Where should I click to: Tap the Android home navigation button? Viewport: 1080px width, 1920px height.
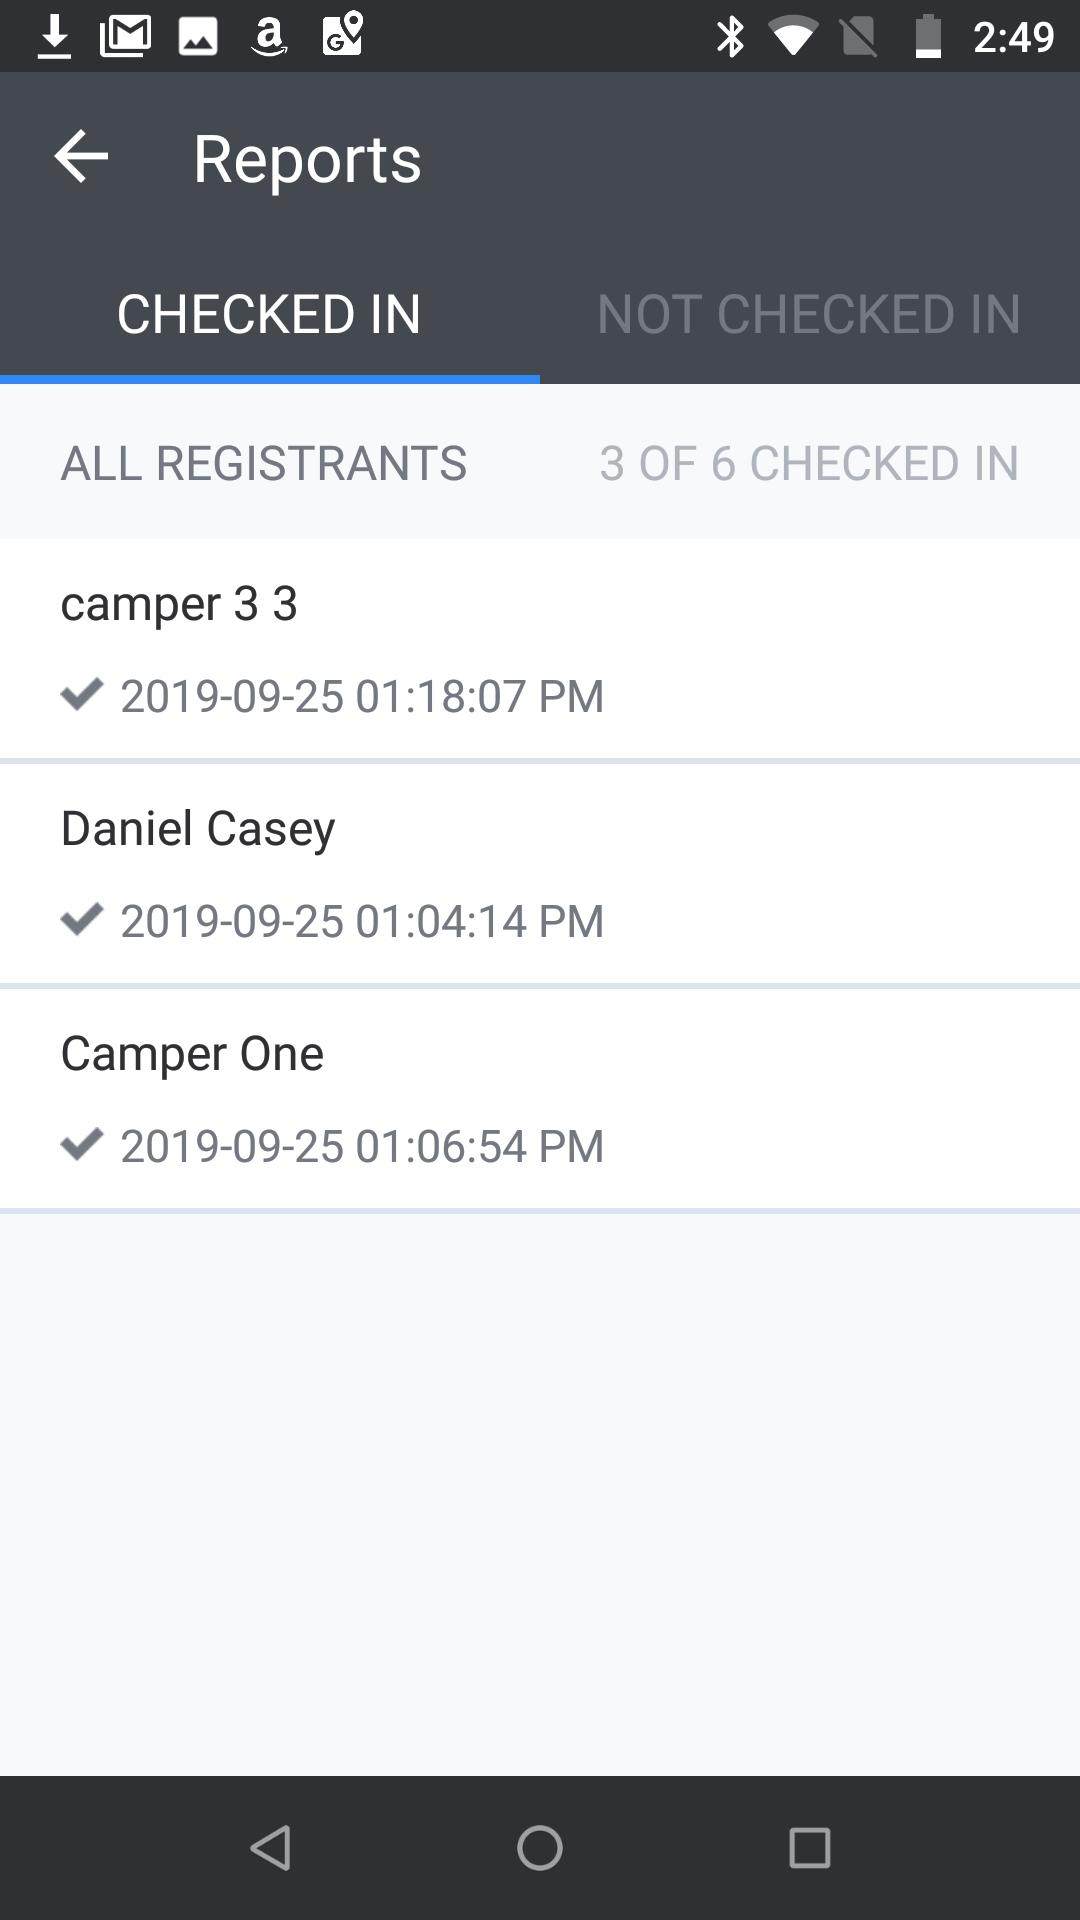click(540, 1847)
